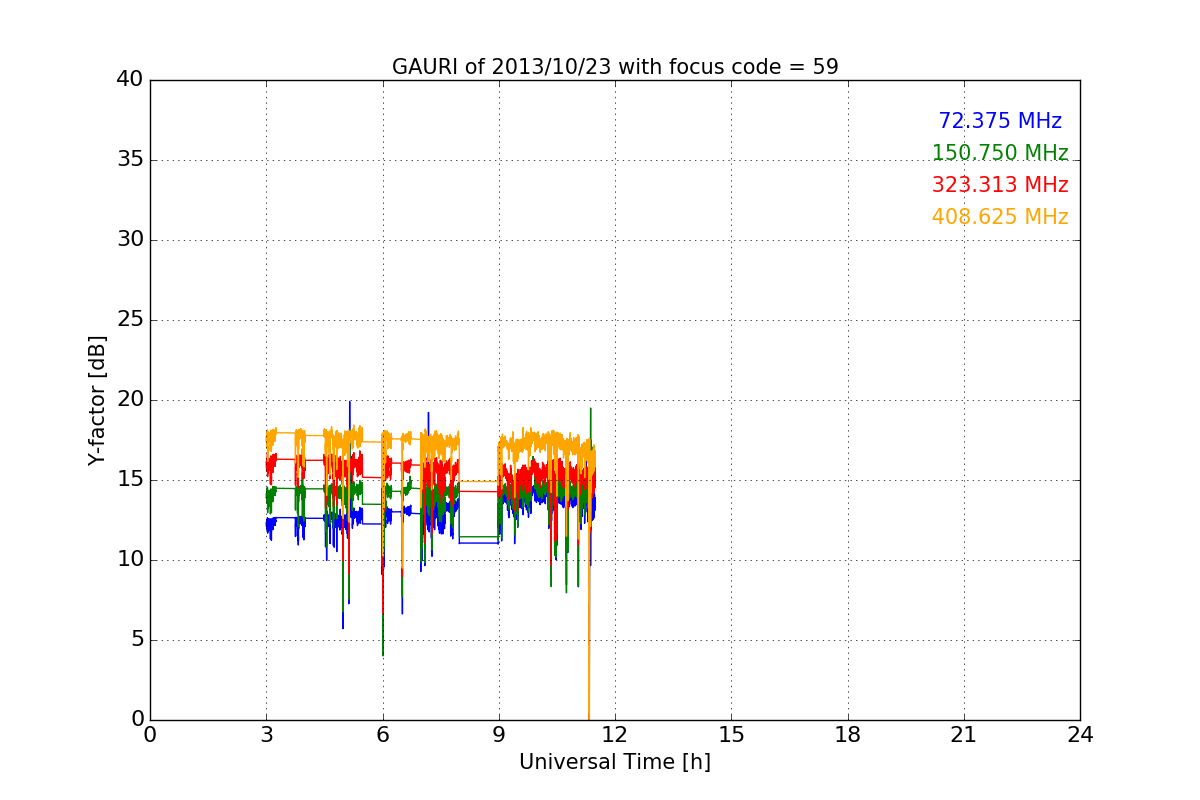Click the x-axis tick label 12
This screenshot has height=800, width=1200.
tap(615, 735)
